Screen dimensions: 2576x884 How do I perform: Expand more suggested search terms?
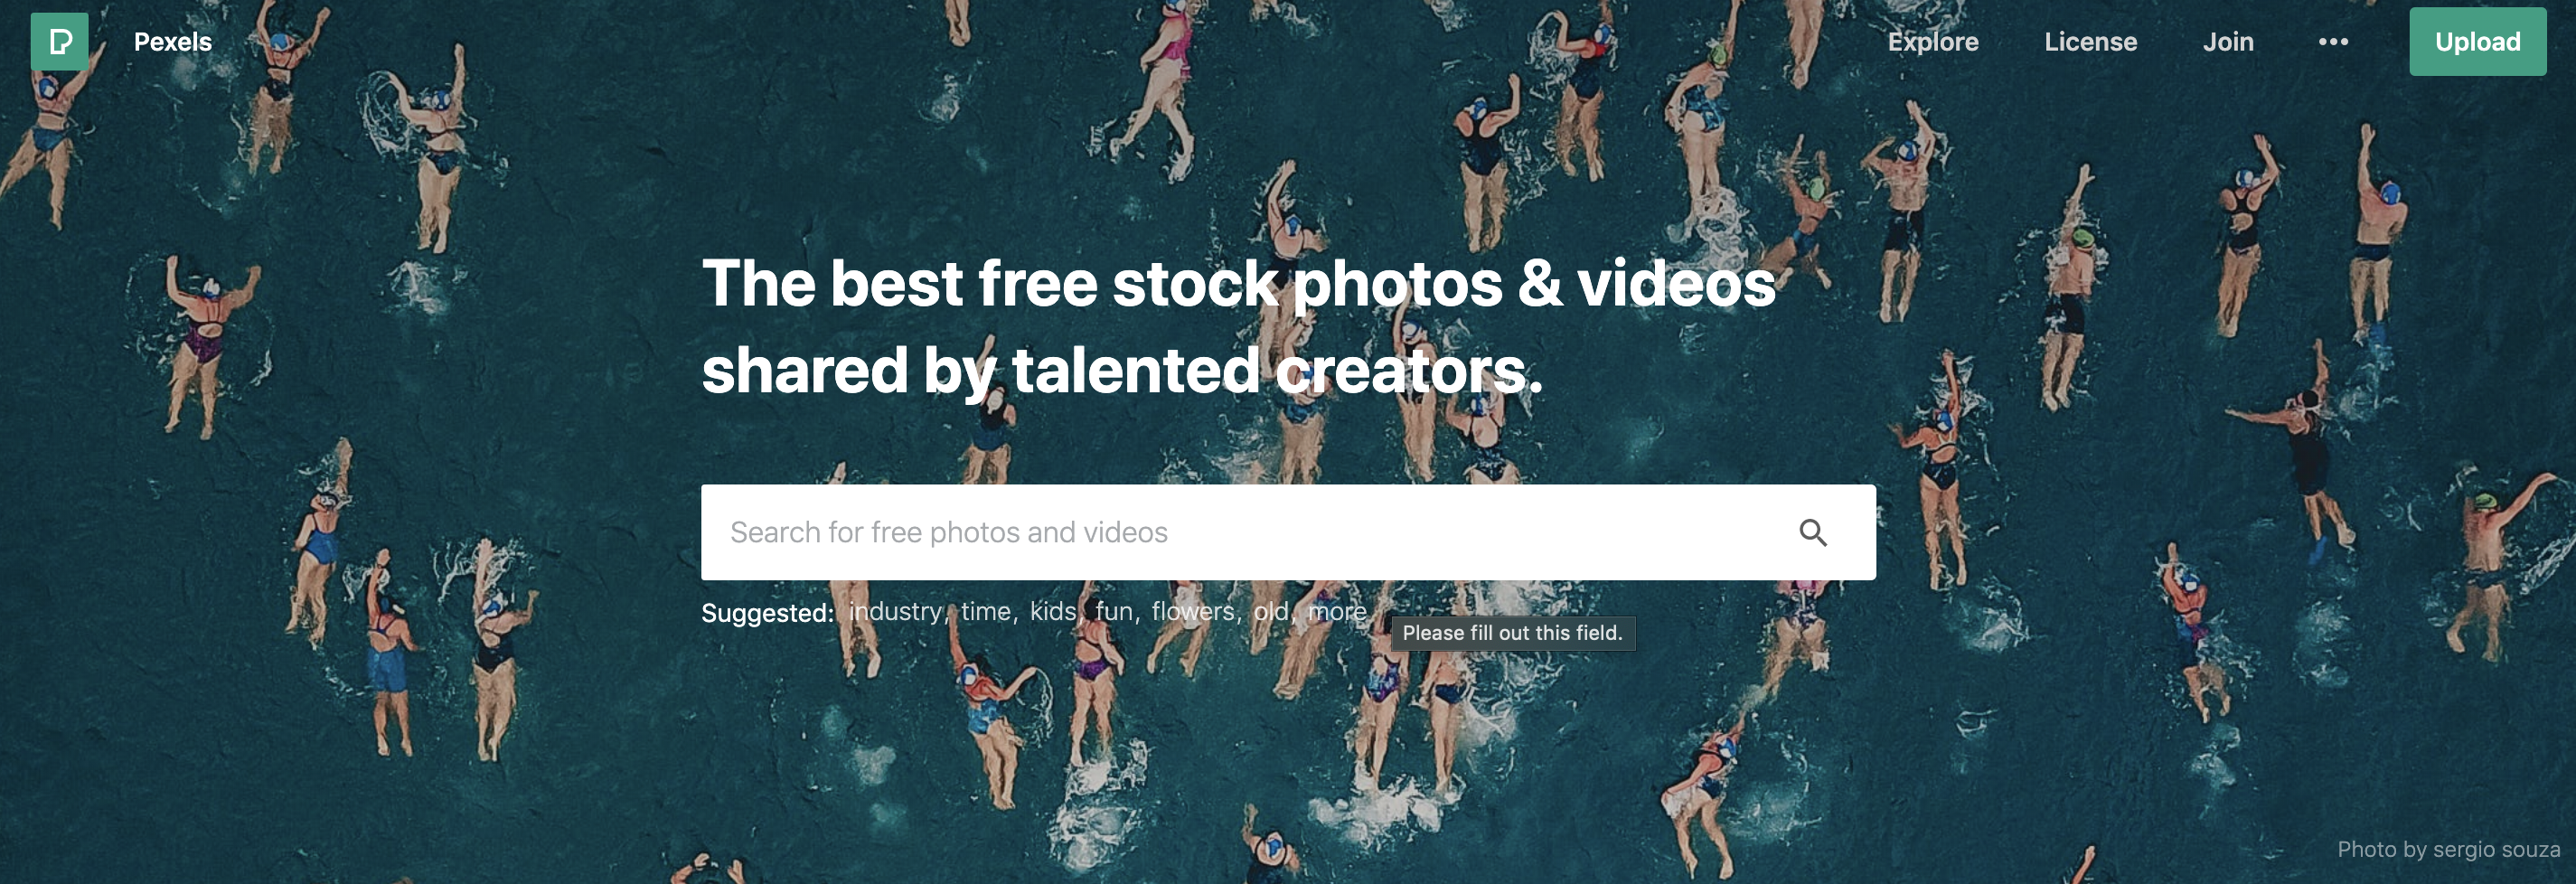click(1336, 612)
